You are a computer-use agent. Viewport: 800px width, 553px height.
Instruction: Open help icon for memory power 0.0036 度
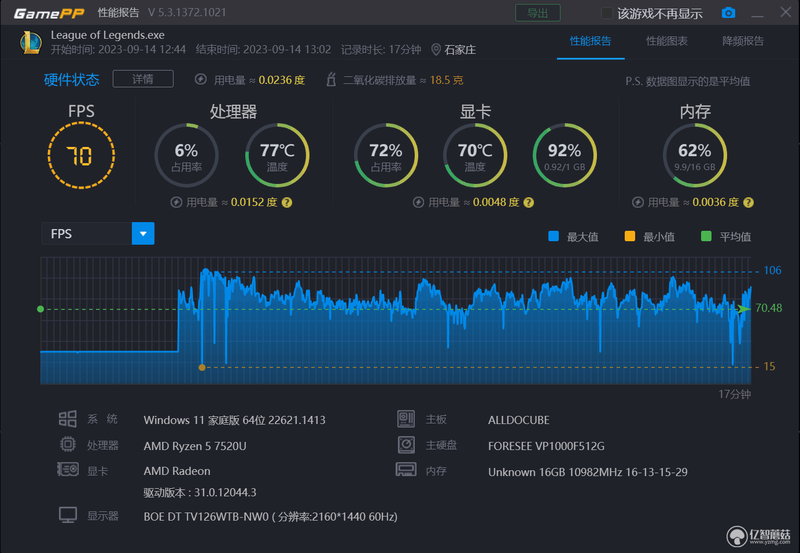[748, 203]
